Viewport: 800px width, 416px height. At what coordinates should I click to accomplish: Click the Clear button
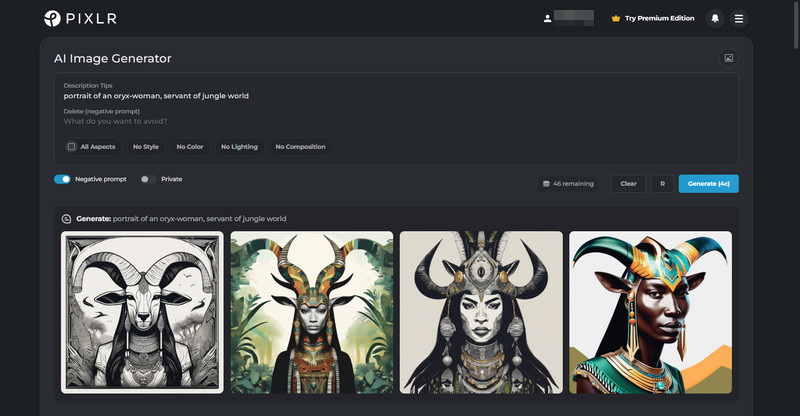click(x=629, y=184)
